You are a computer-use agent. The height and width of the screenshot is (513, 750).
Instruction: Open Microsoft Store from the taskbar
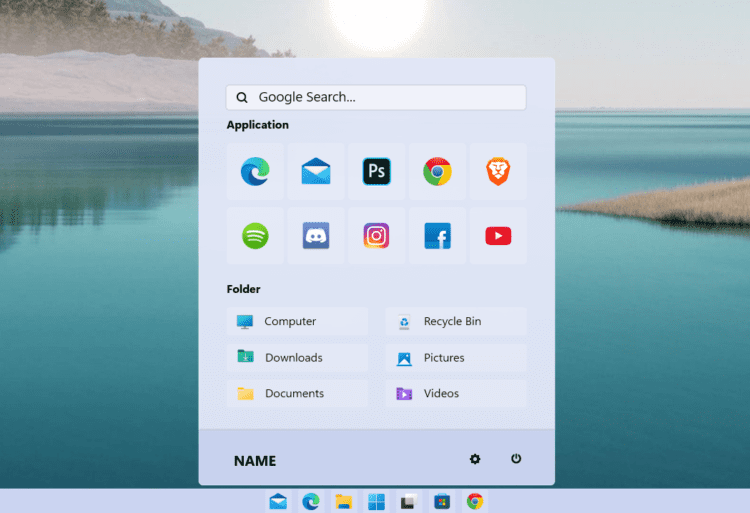click(x=442, y=502)
